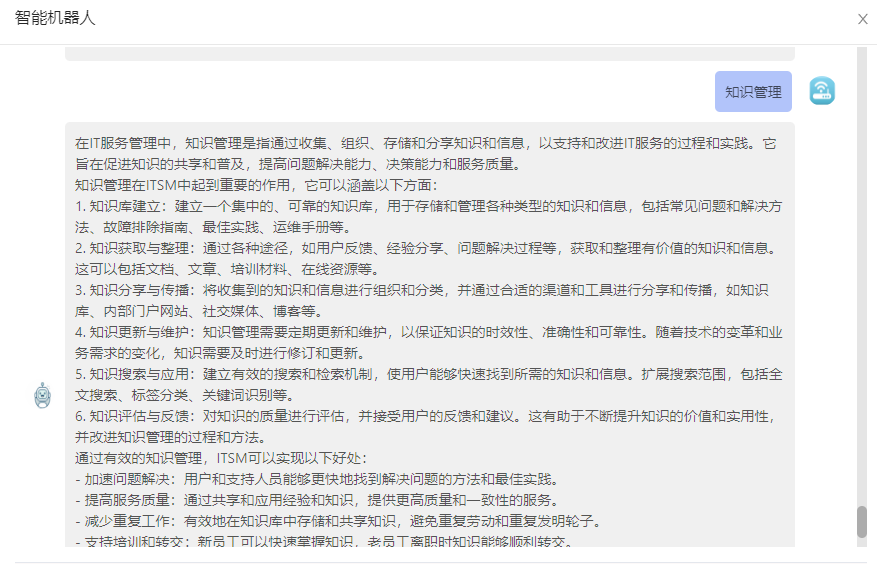Click the line starting 4. 知识更新与维护
This screenshot has width=877, height=564.
click(428, 332)
